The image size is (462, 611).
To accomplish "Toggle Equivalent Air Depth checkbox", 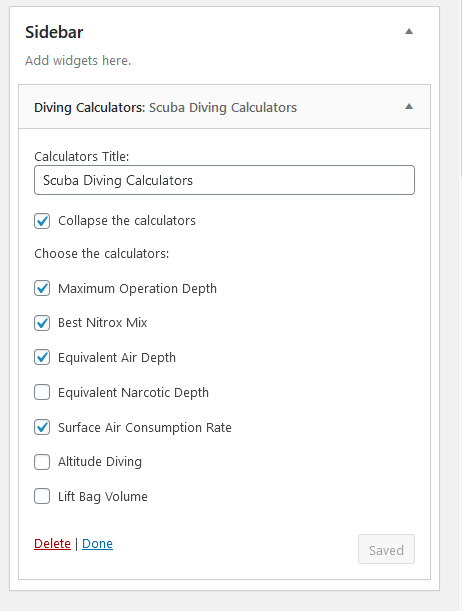I will tap(42, 357).
